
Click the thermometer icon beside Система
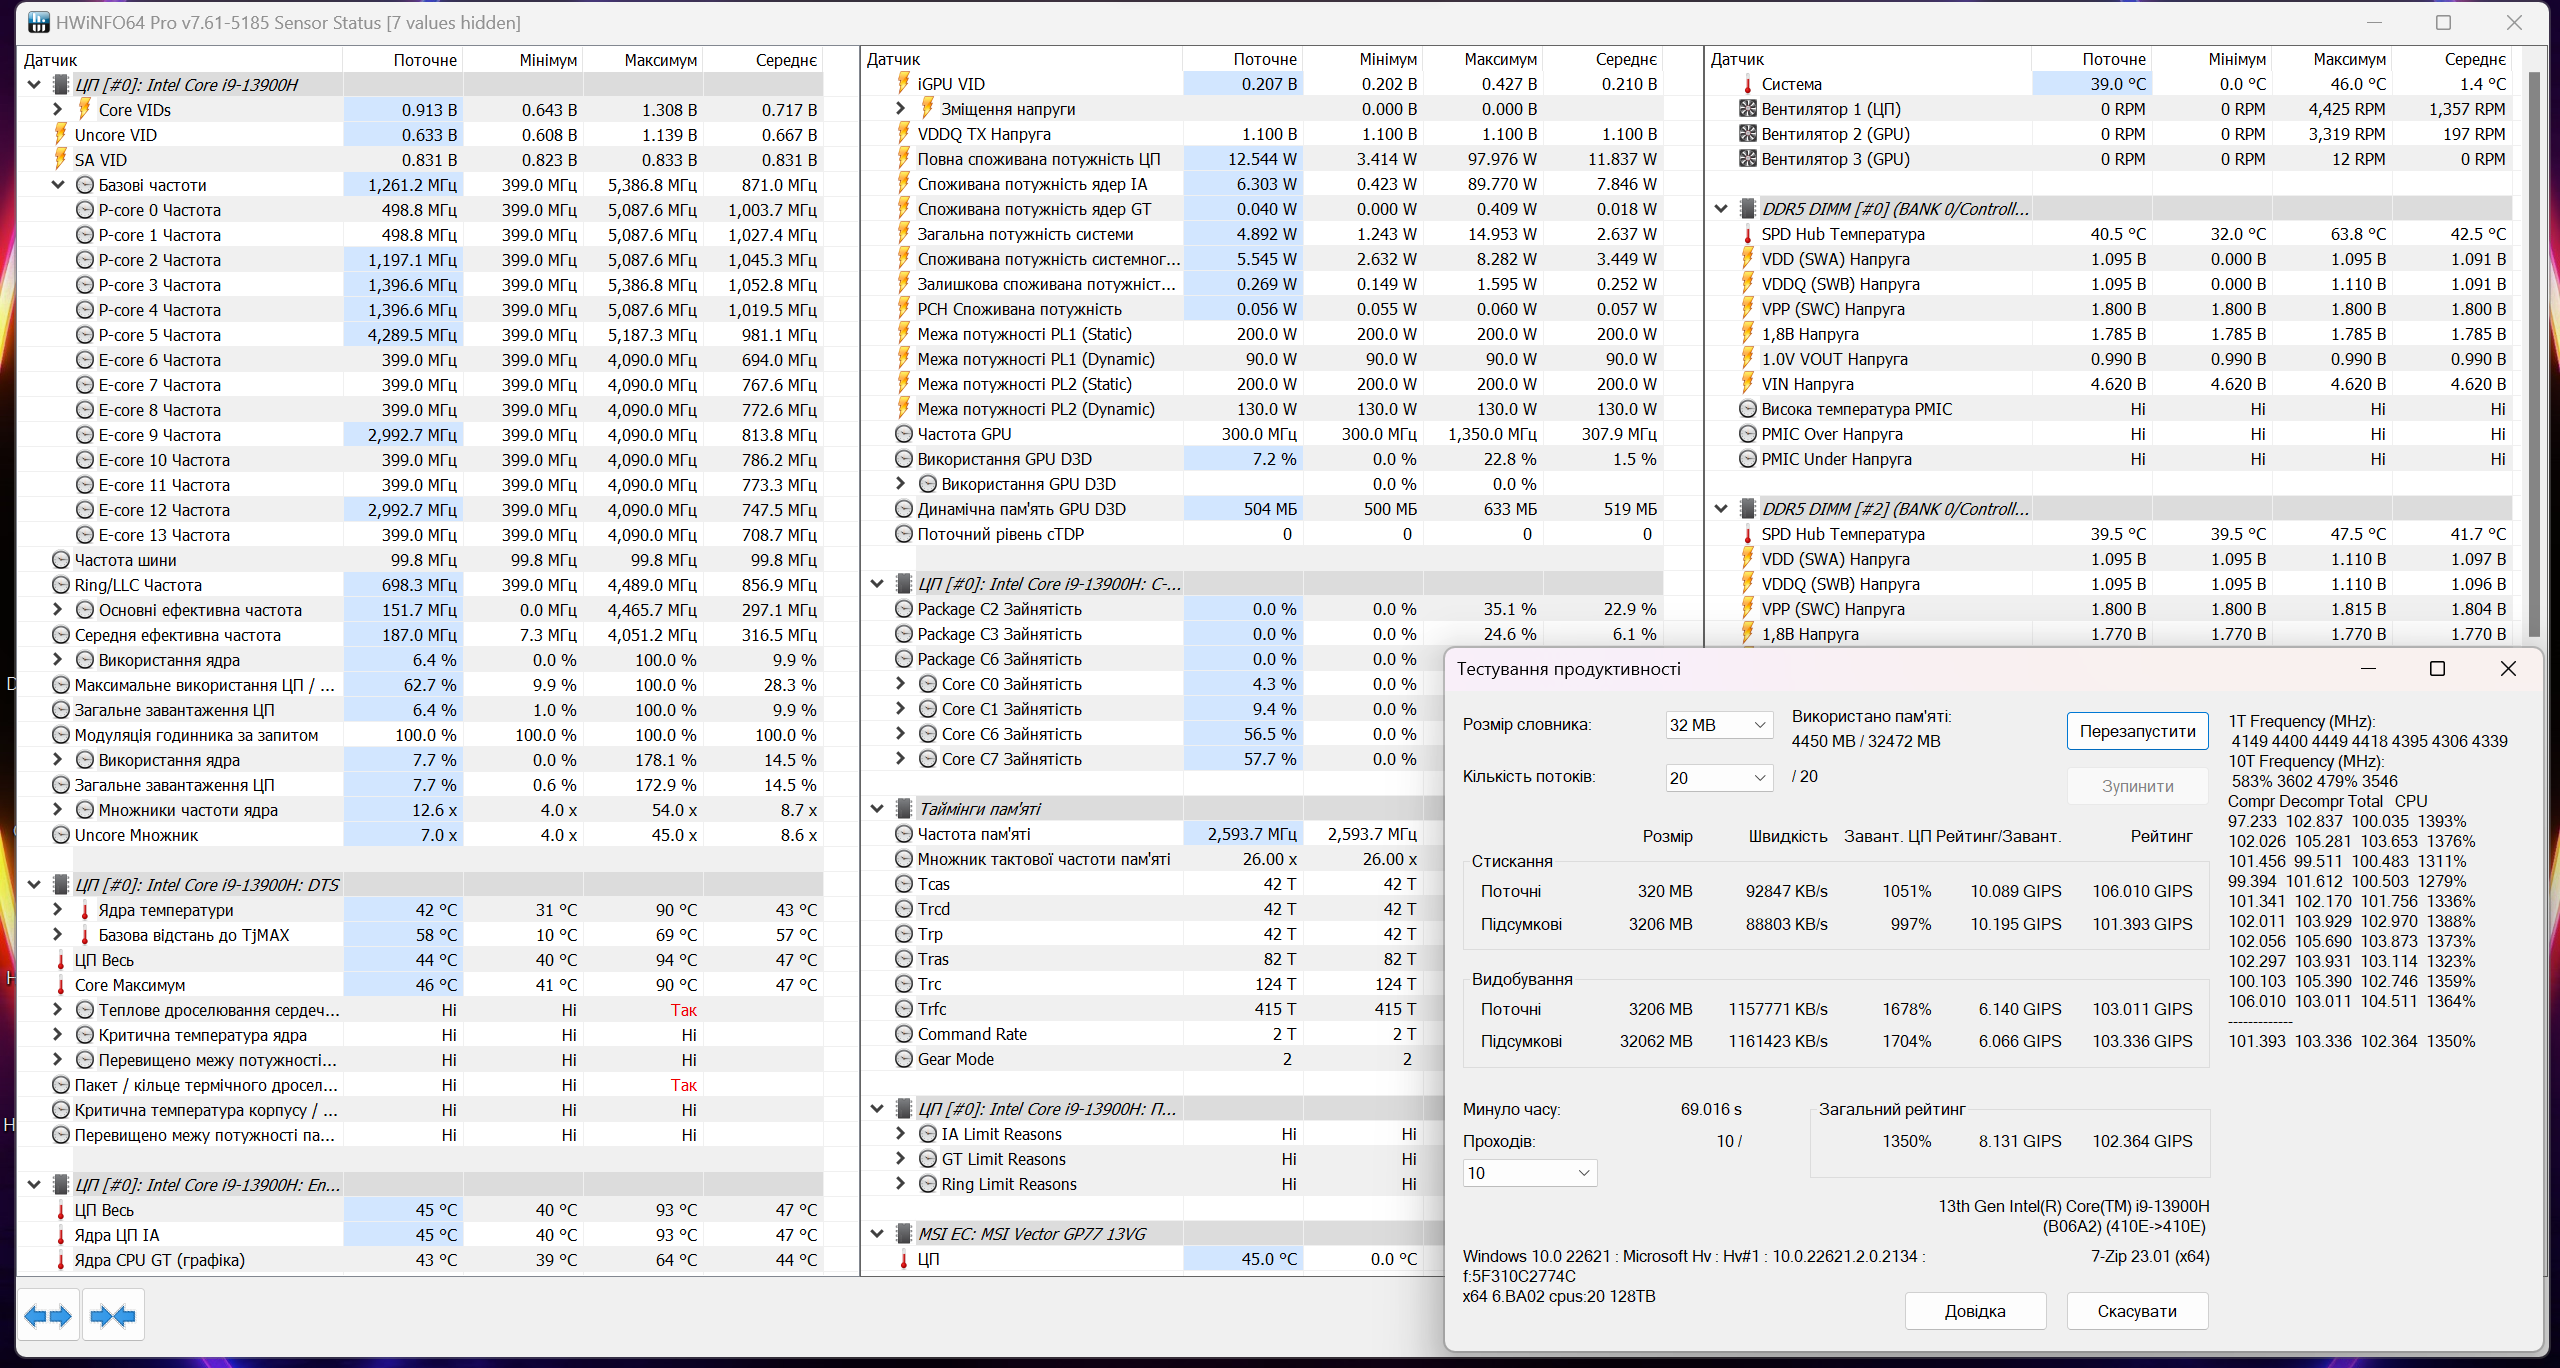(x=1747, y=84)
